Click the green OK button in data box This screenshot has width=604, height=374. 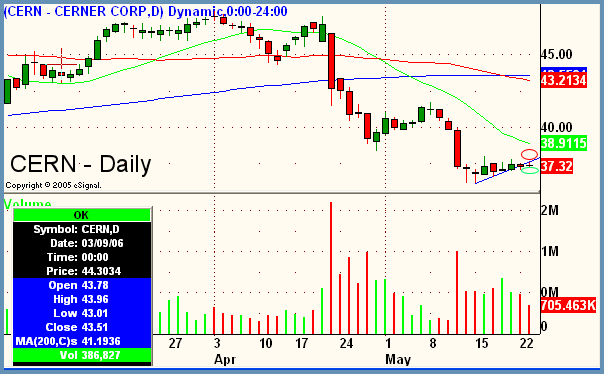click(82, 215)
